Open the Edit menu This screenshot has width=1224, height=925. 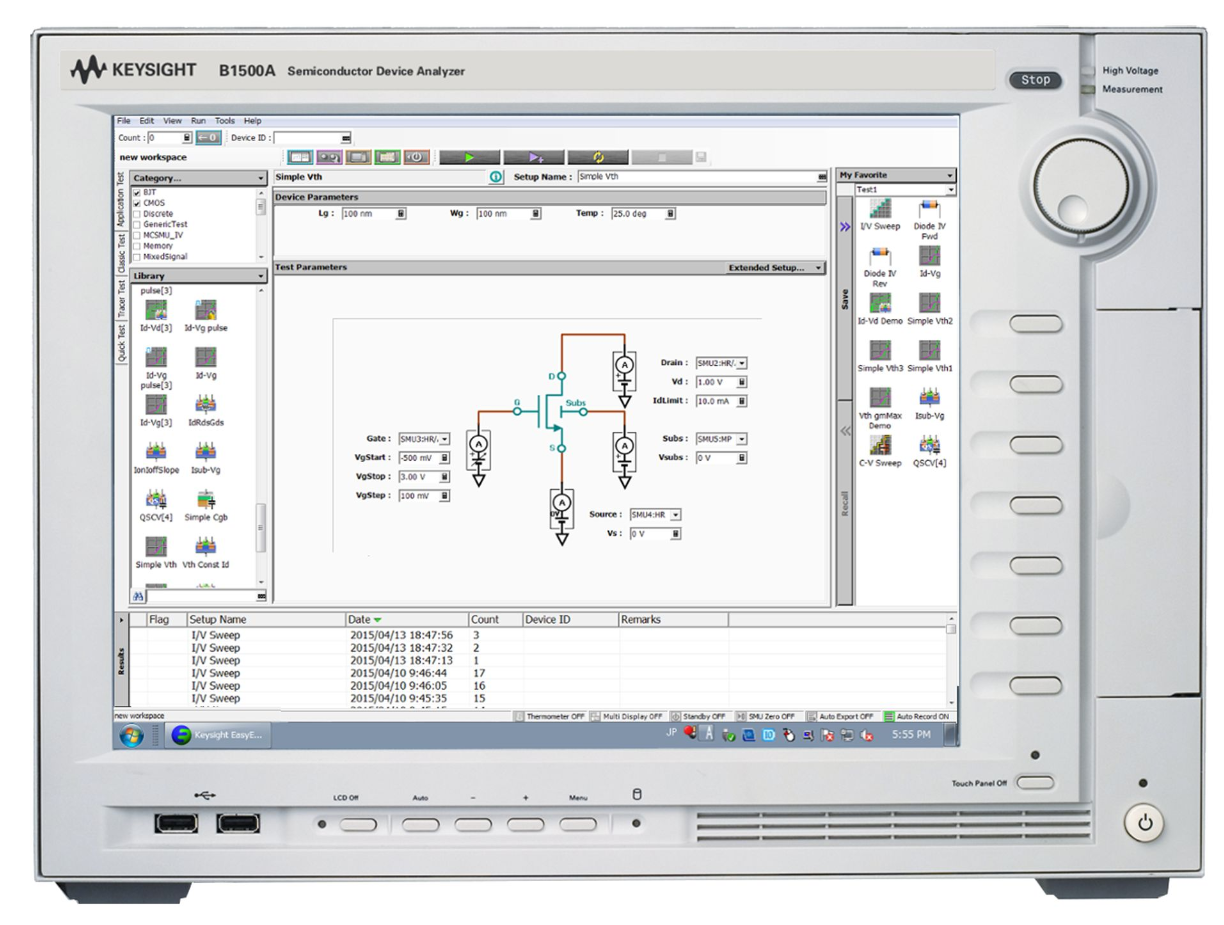[x=147, y=121]
